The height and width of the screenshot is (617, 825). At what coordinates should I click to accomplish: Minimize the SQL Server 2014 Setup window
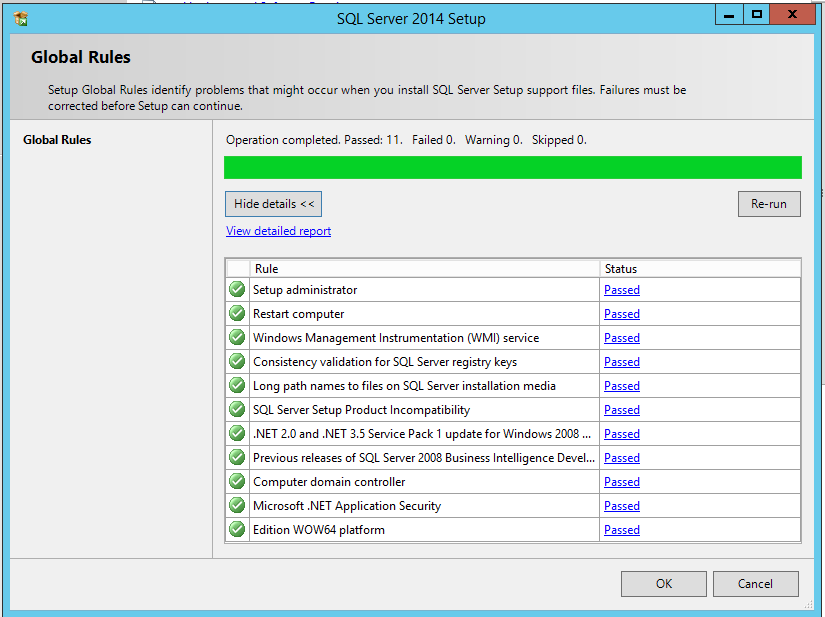pyautogui.click(x=729, y=15)
